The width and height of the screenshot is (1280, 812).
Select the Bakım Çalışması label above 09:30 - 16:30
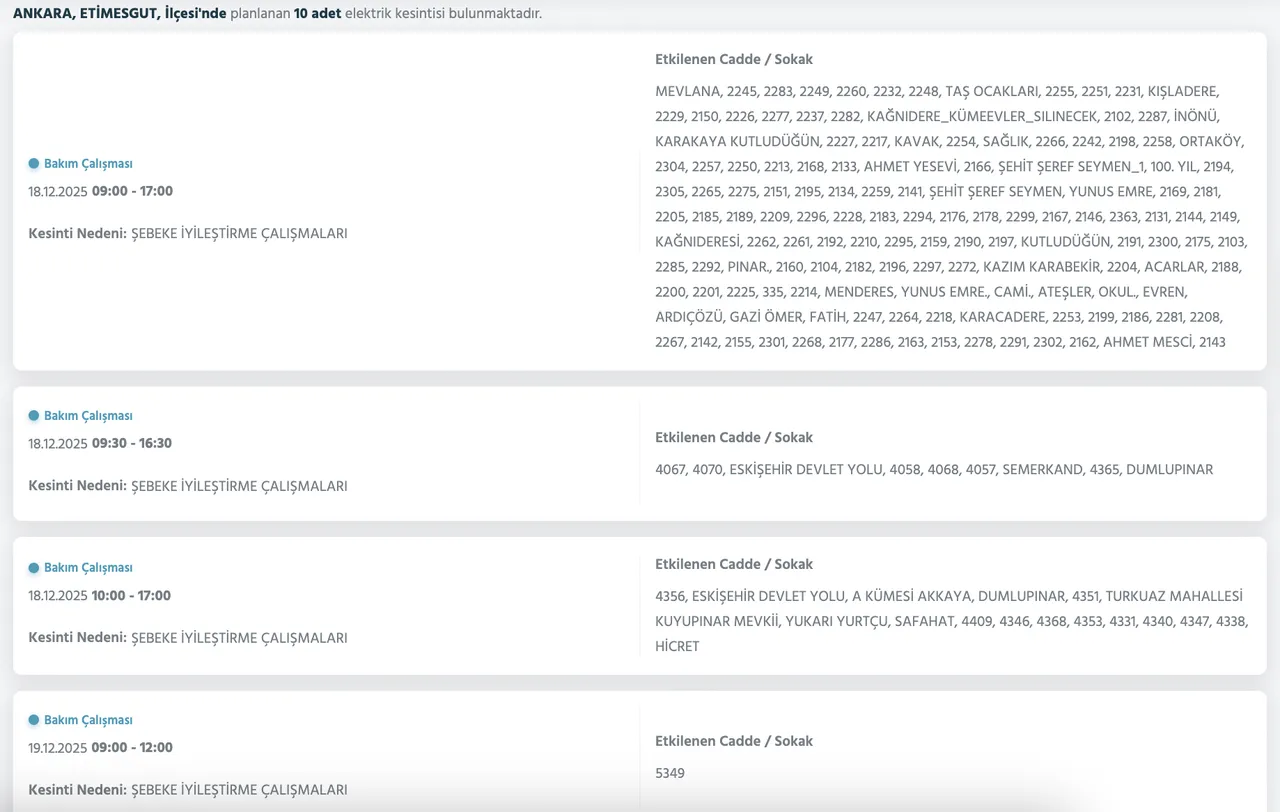tap(88, 416)
